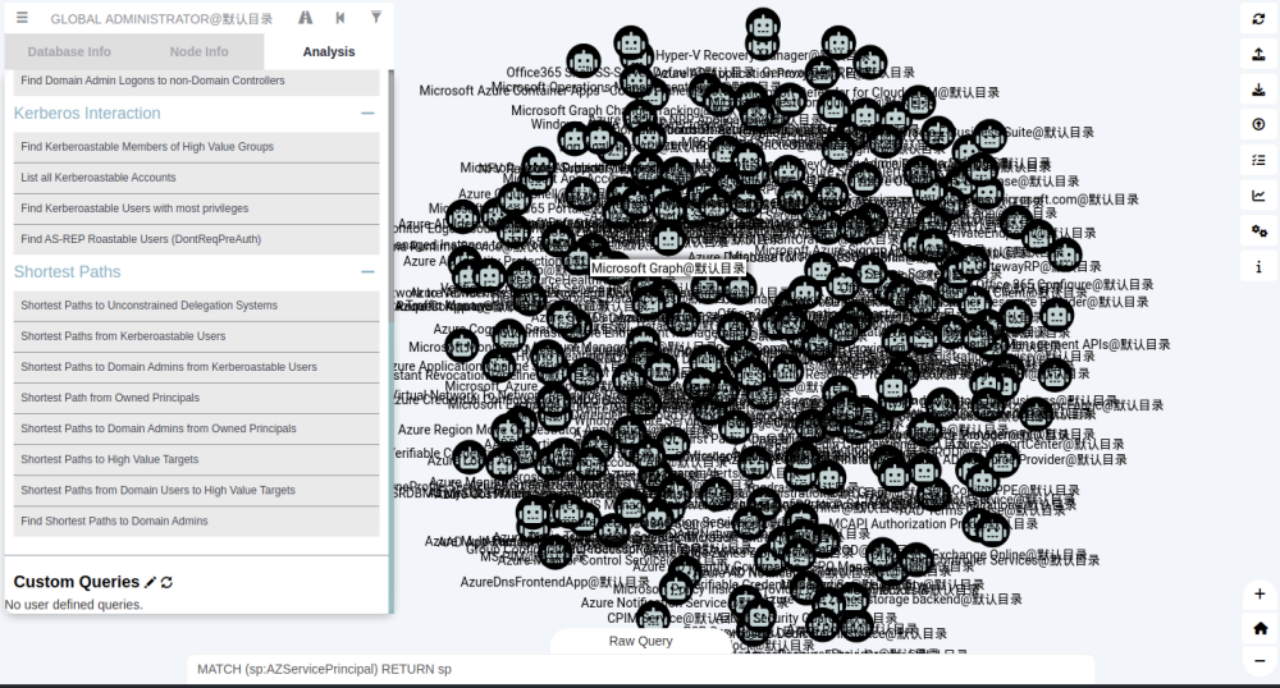Run List all Kerberoastable Accounts query
The image size is (1280, 688).
(x=196, y=178)
